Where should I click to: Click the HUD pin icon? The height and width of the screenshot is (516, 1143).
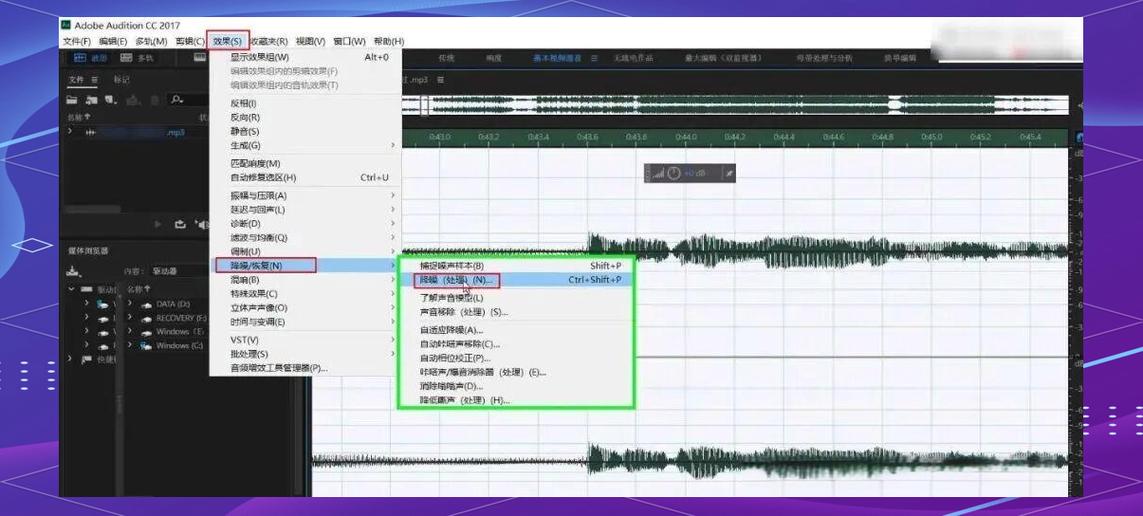click(x=727, y=173)
